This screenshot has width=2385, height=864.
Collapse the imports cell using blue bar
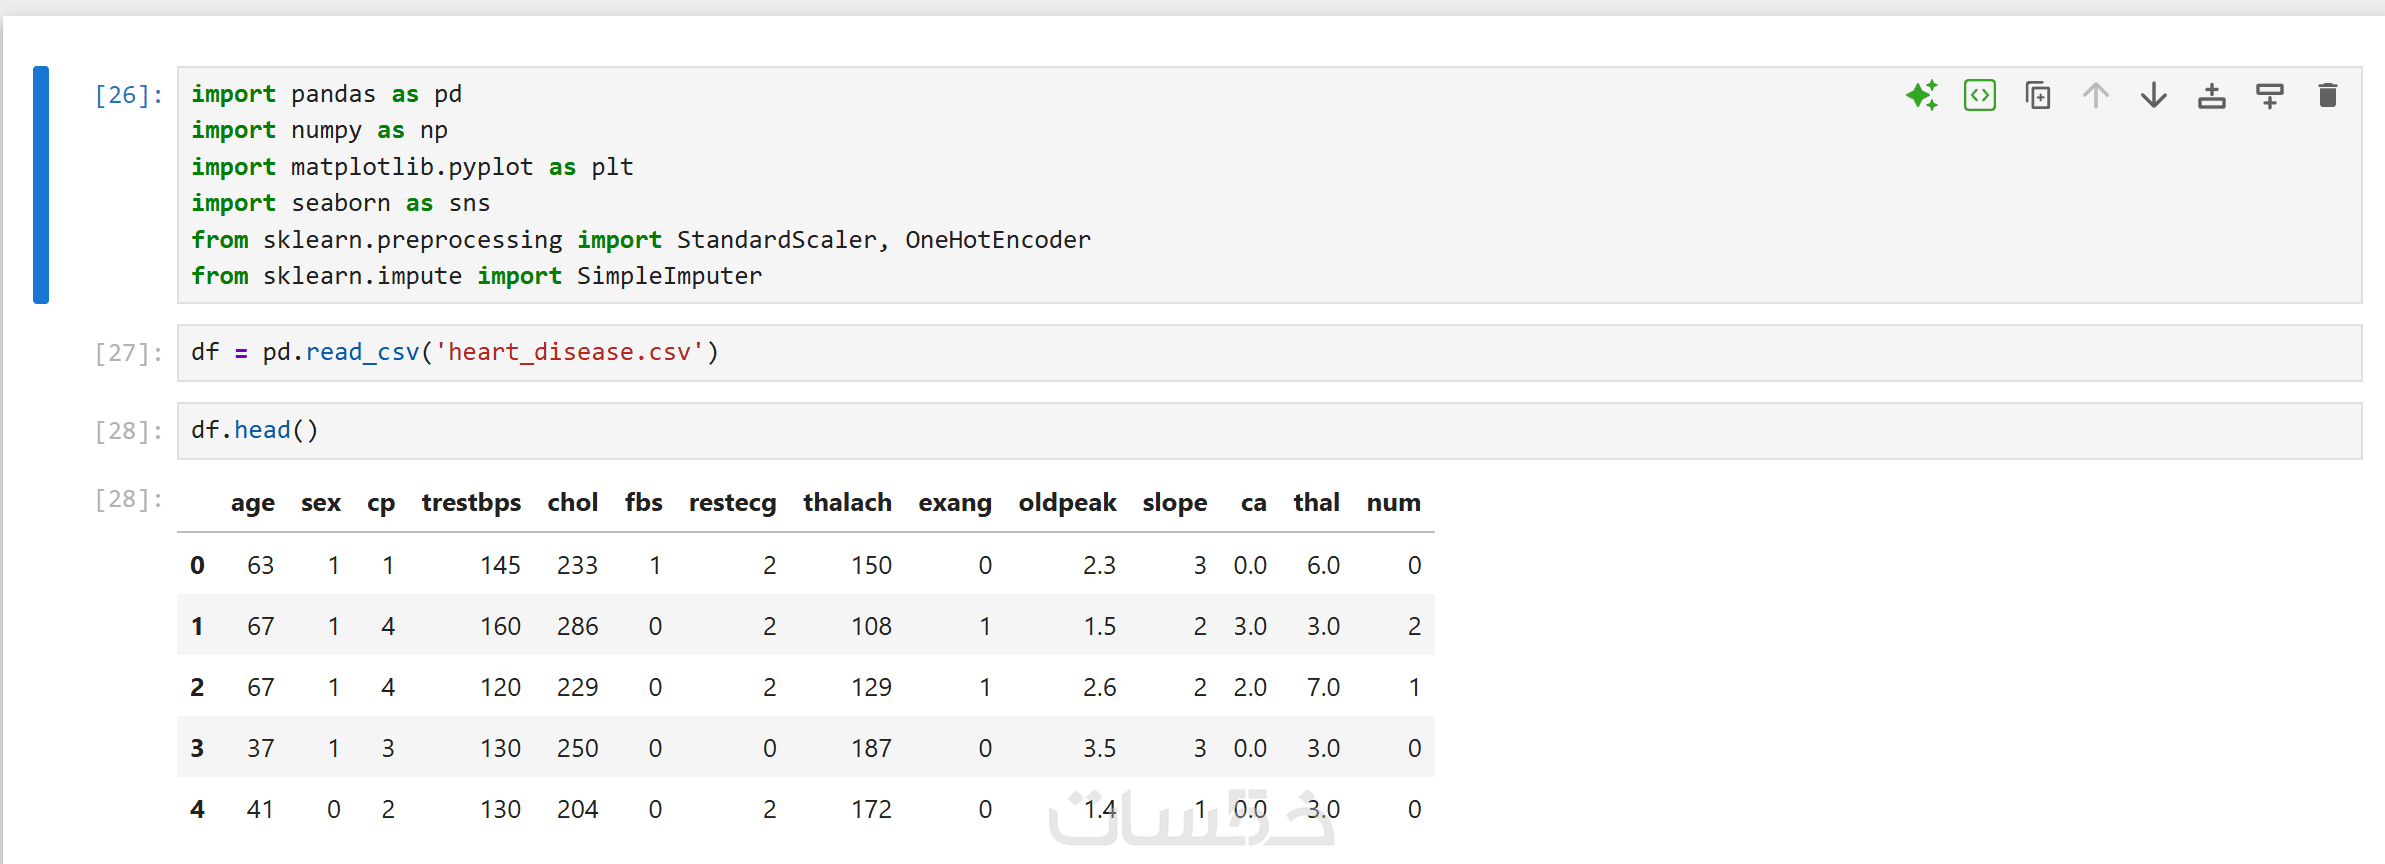click(x=41, y=185)
